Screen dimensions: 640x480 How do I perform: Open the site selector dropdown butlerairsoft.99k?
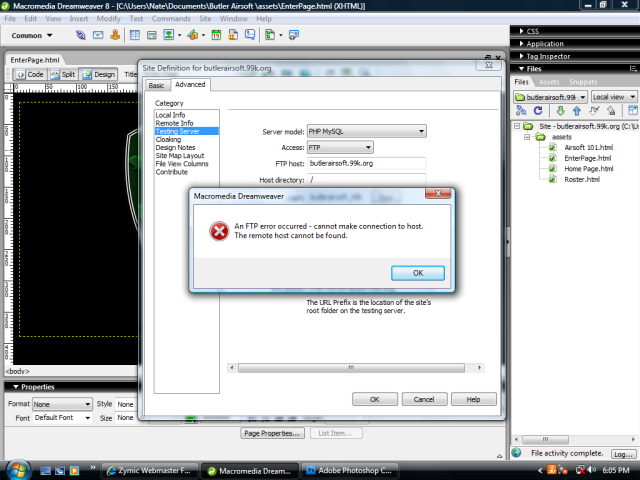[x=550, y=97]
